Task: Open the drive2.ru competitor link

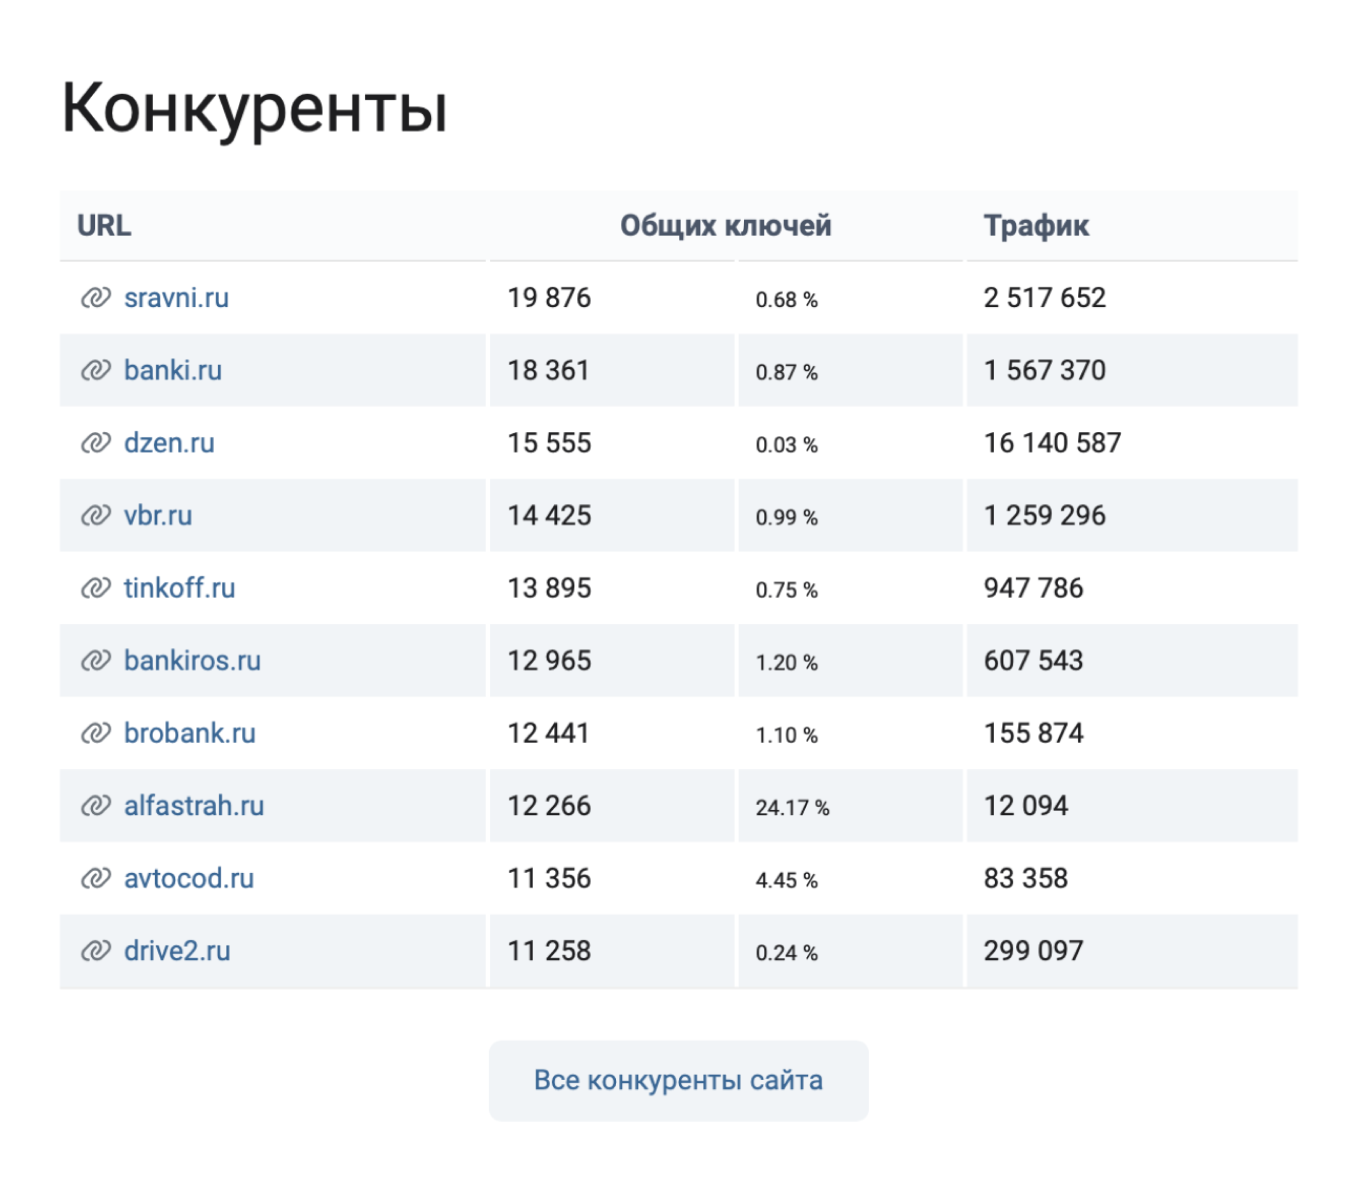Action: tap(177, 951)
